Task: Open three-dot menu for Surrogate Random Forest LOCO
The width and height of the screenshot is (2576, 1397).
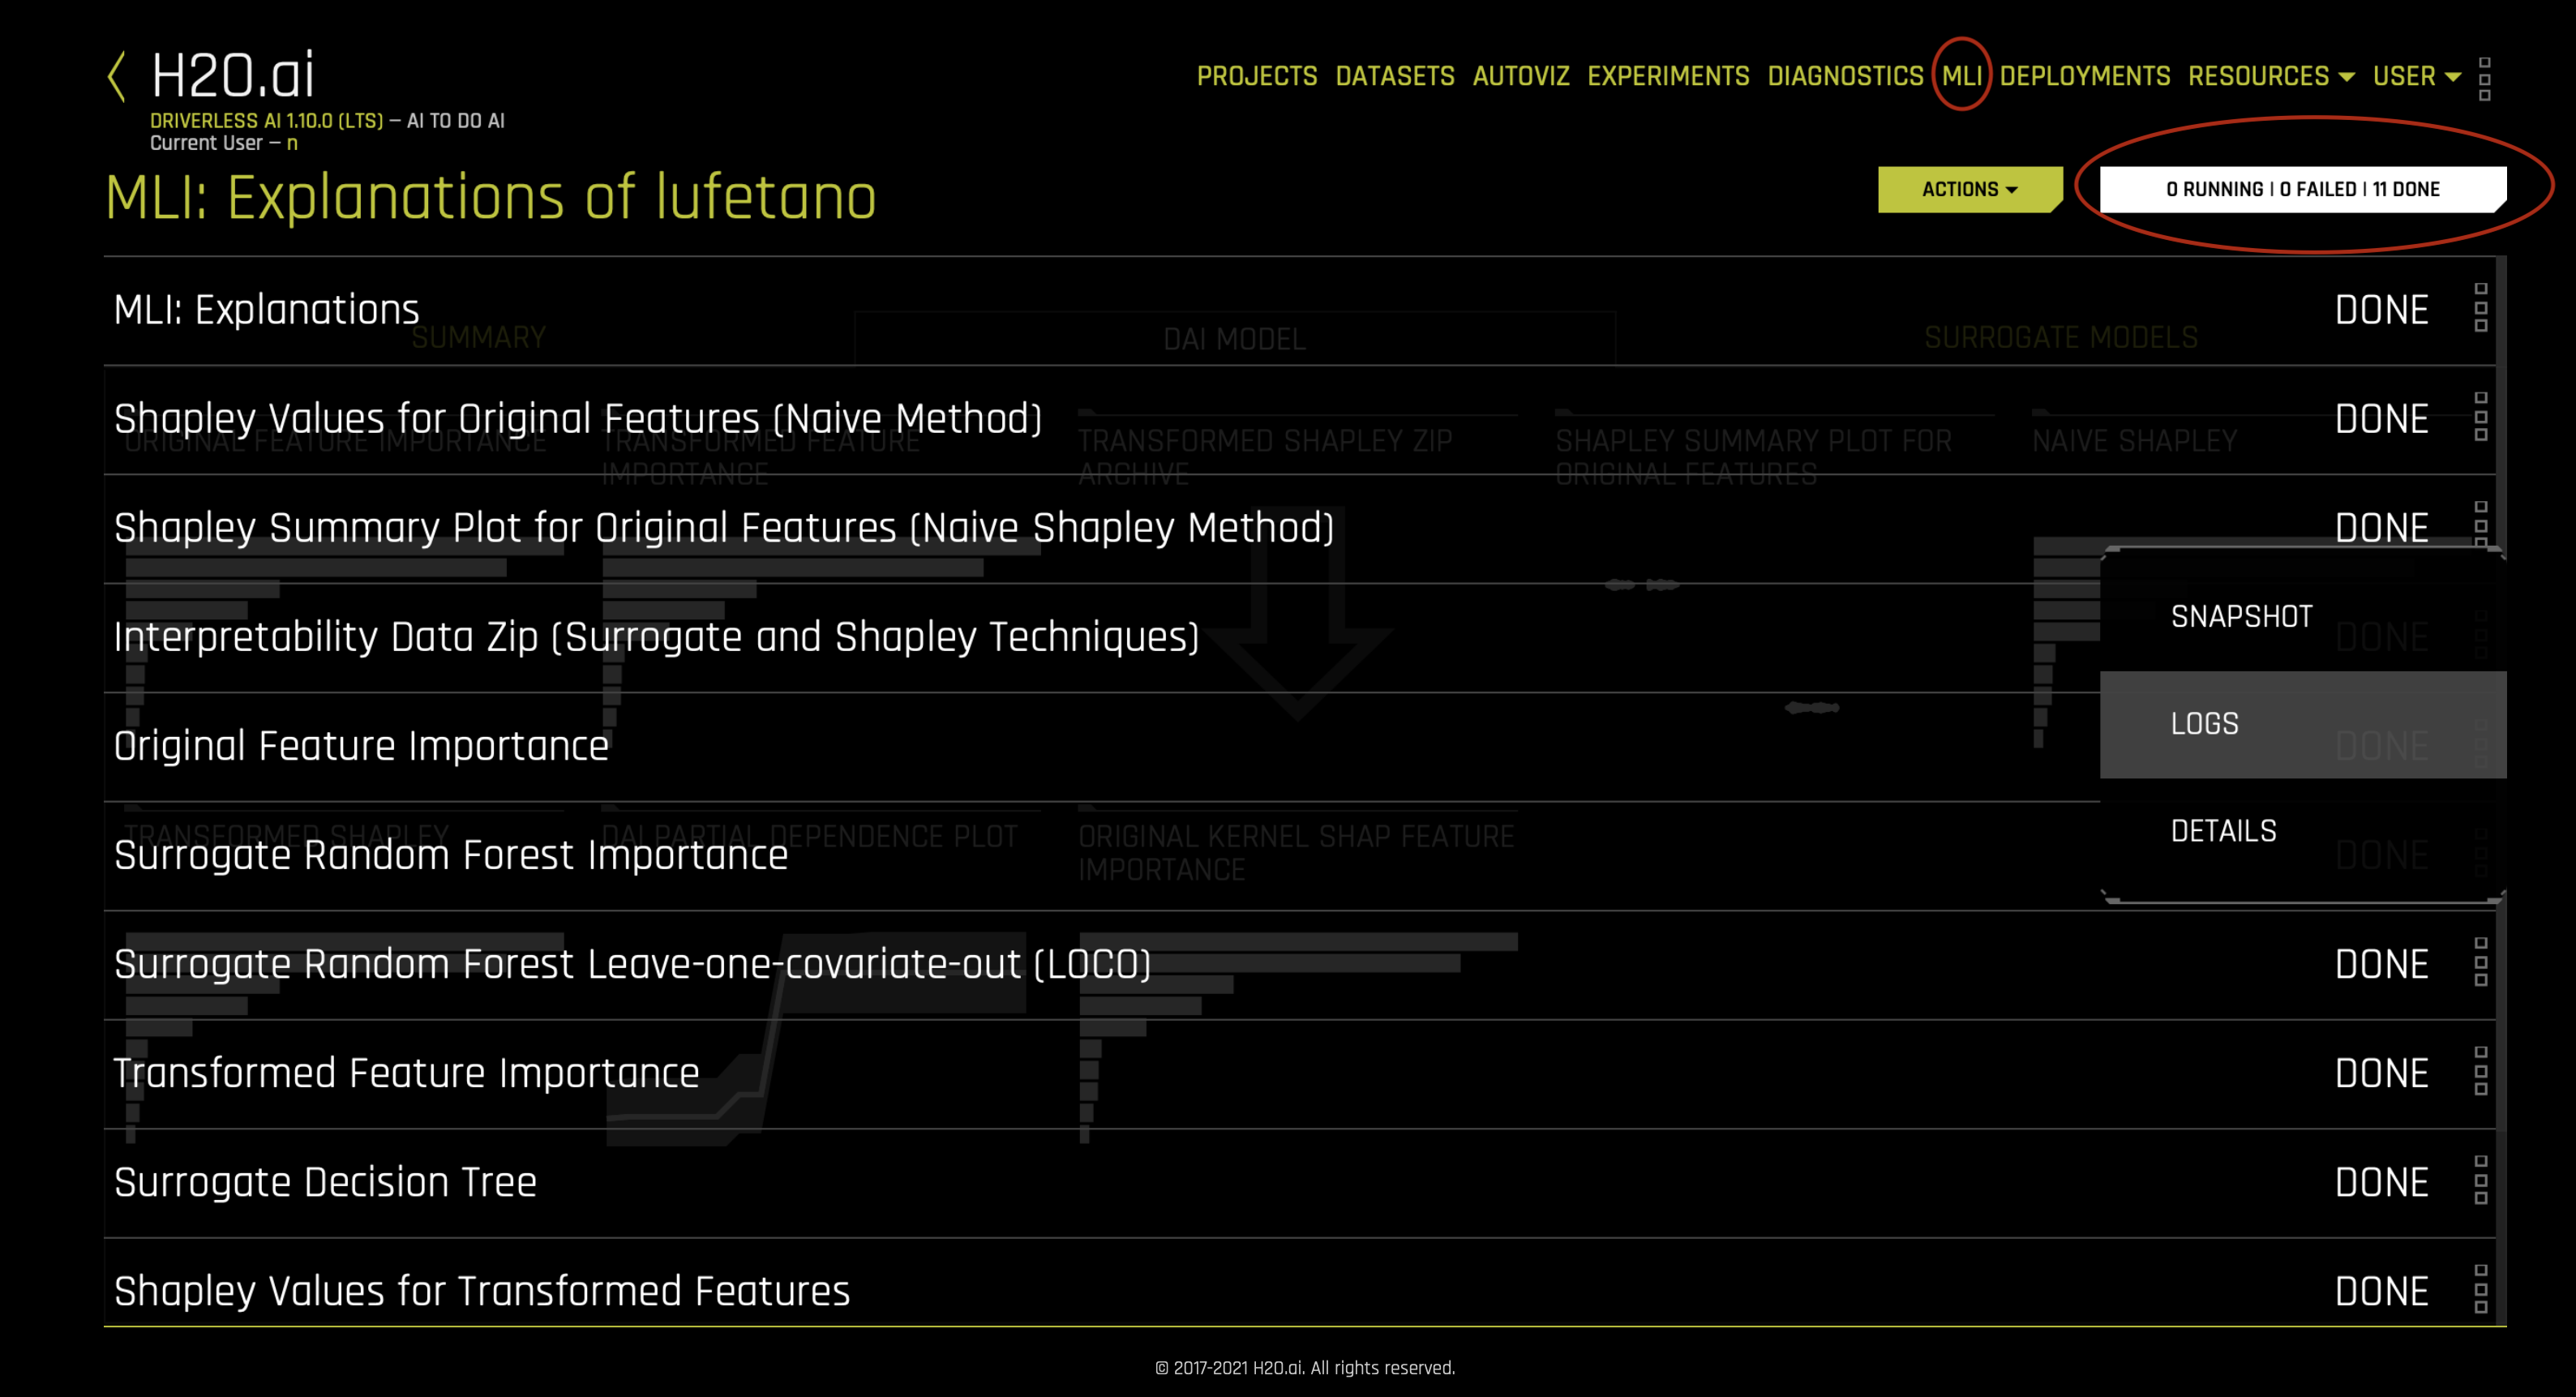Action: [x=2480, y=963]
